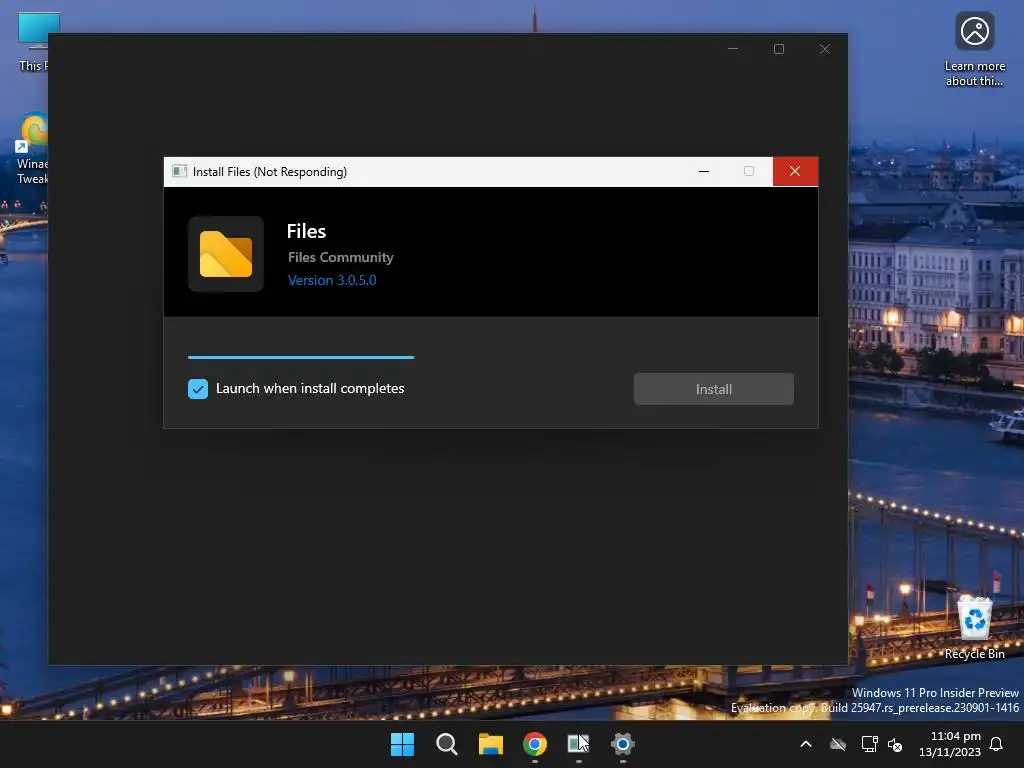Screen dimensions: 1024x768
Task: Click the muted volume tray icon
Action: tap(895, 744)
